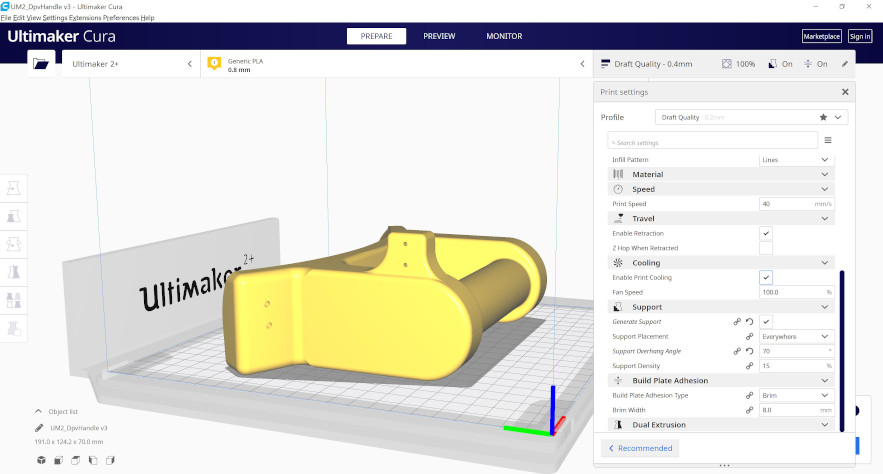Expand the Dual Extrusion section
The image size is (883, 474).
pos(721,424)
